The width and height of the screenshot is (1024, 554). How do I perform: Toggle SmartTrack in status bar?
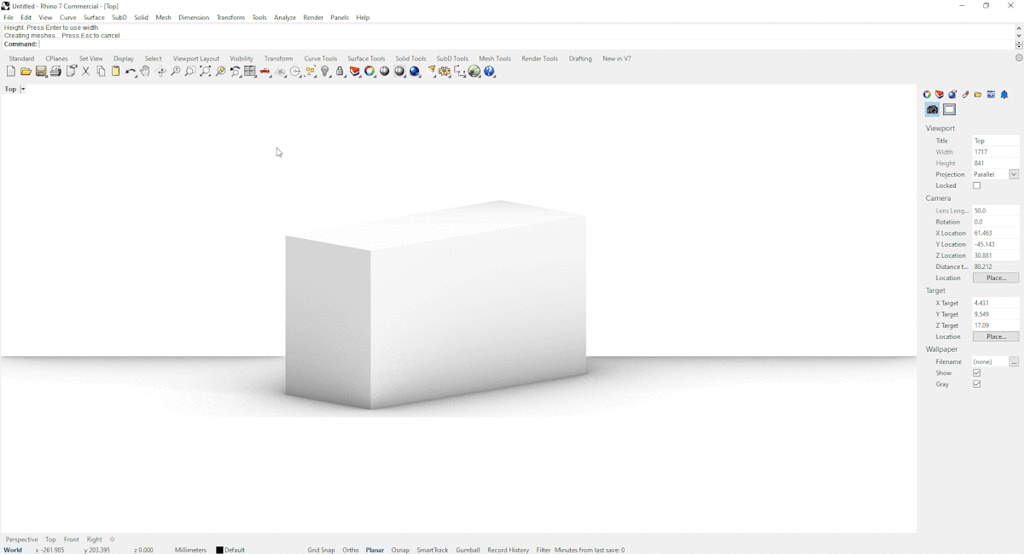coord(432,550)
